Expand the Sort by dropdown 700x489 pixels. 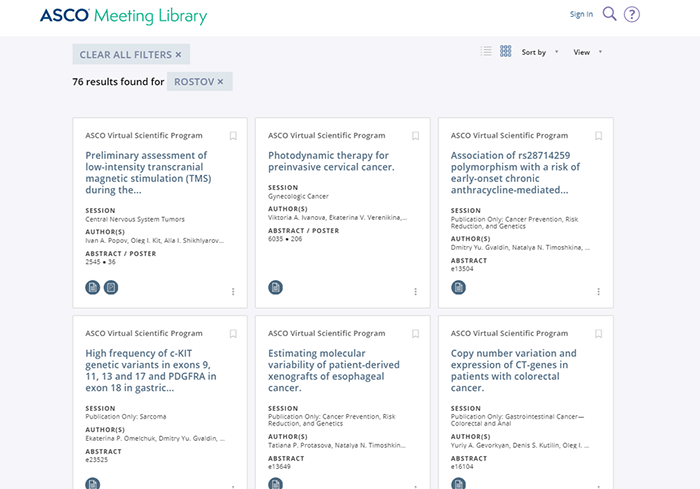(x=539, y=52)
